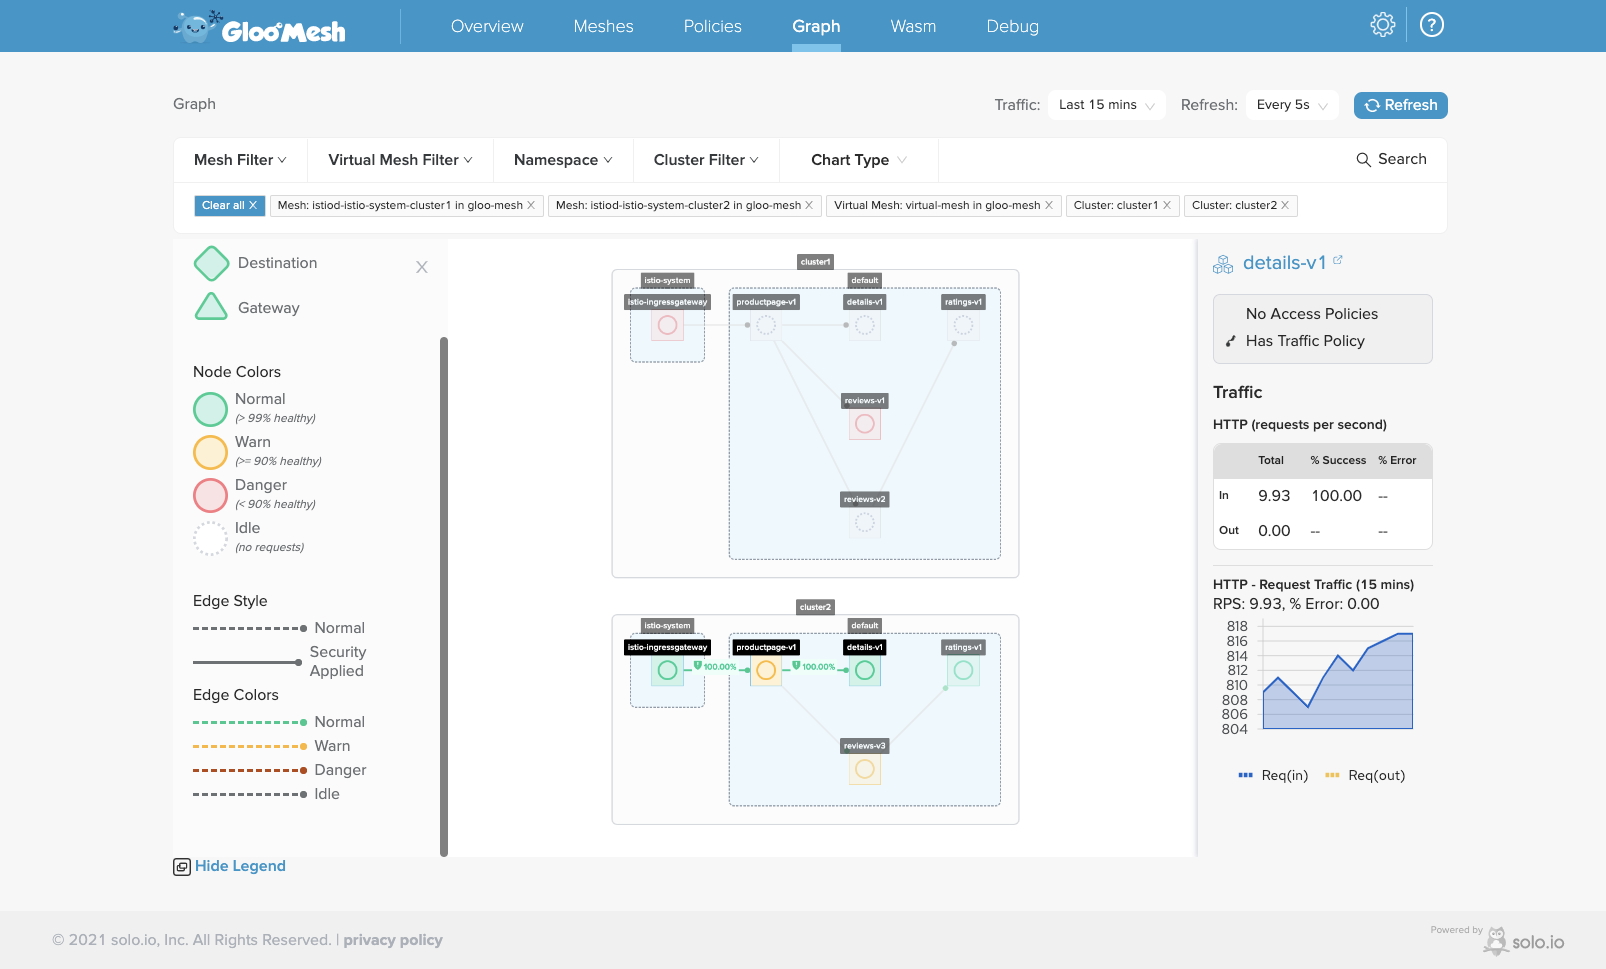Toggle Req(out) chart series
The image size is (1606, 969).
(x=1365, y=776)
